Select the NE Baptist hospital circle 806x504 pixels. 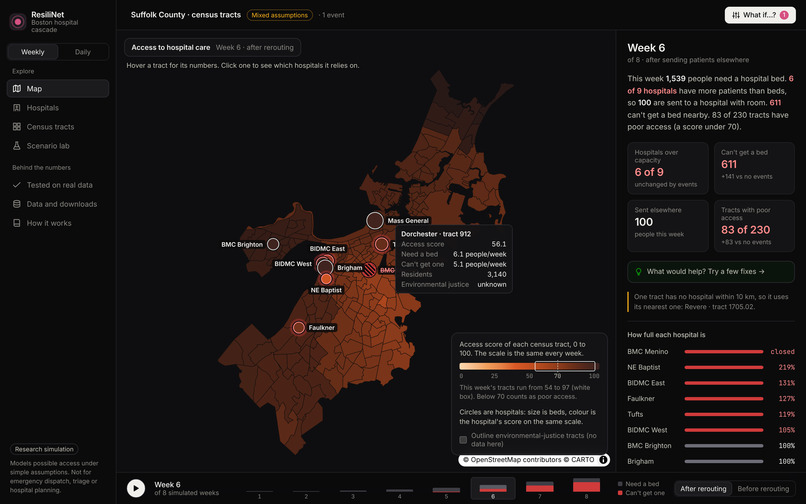(326, 279)
